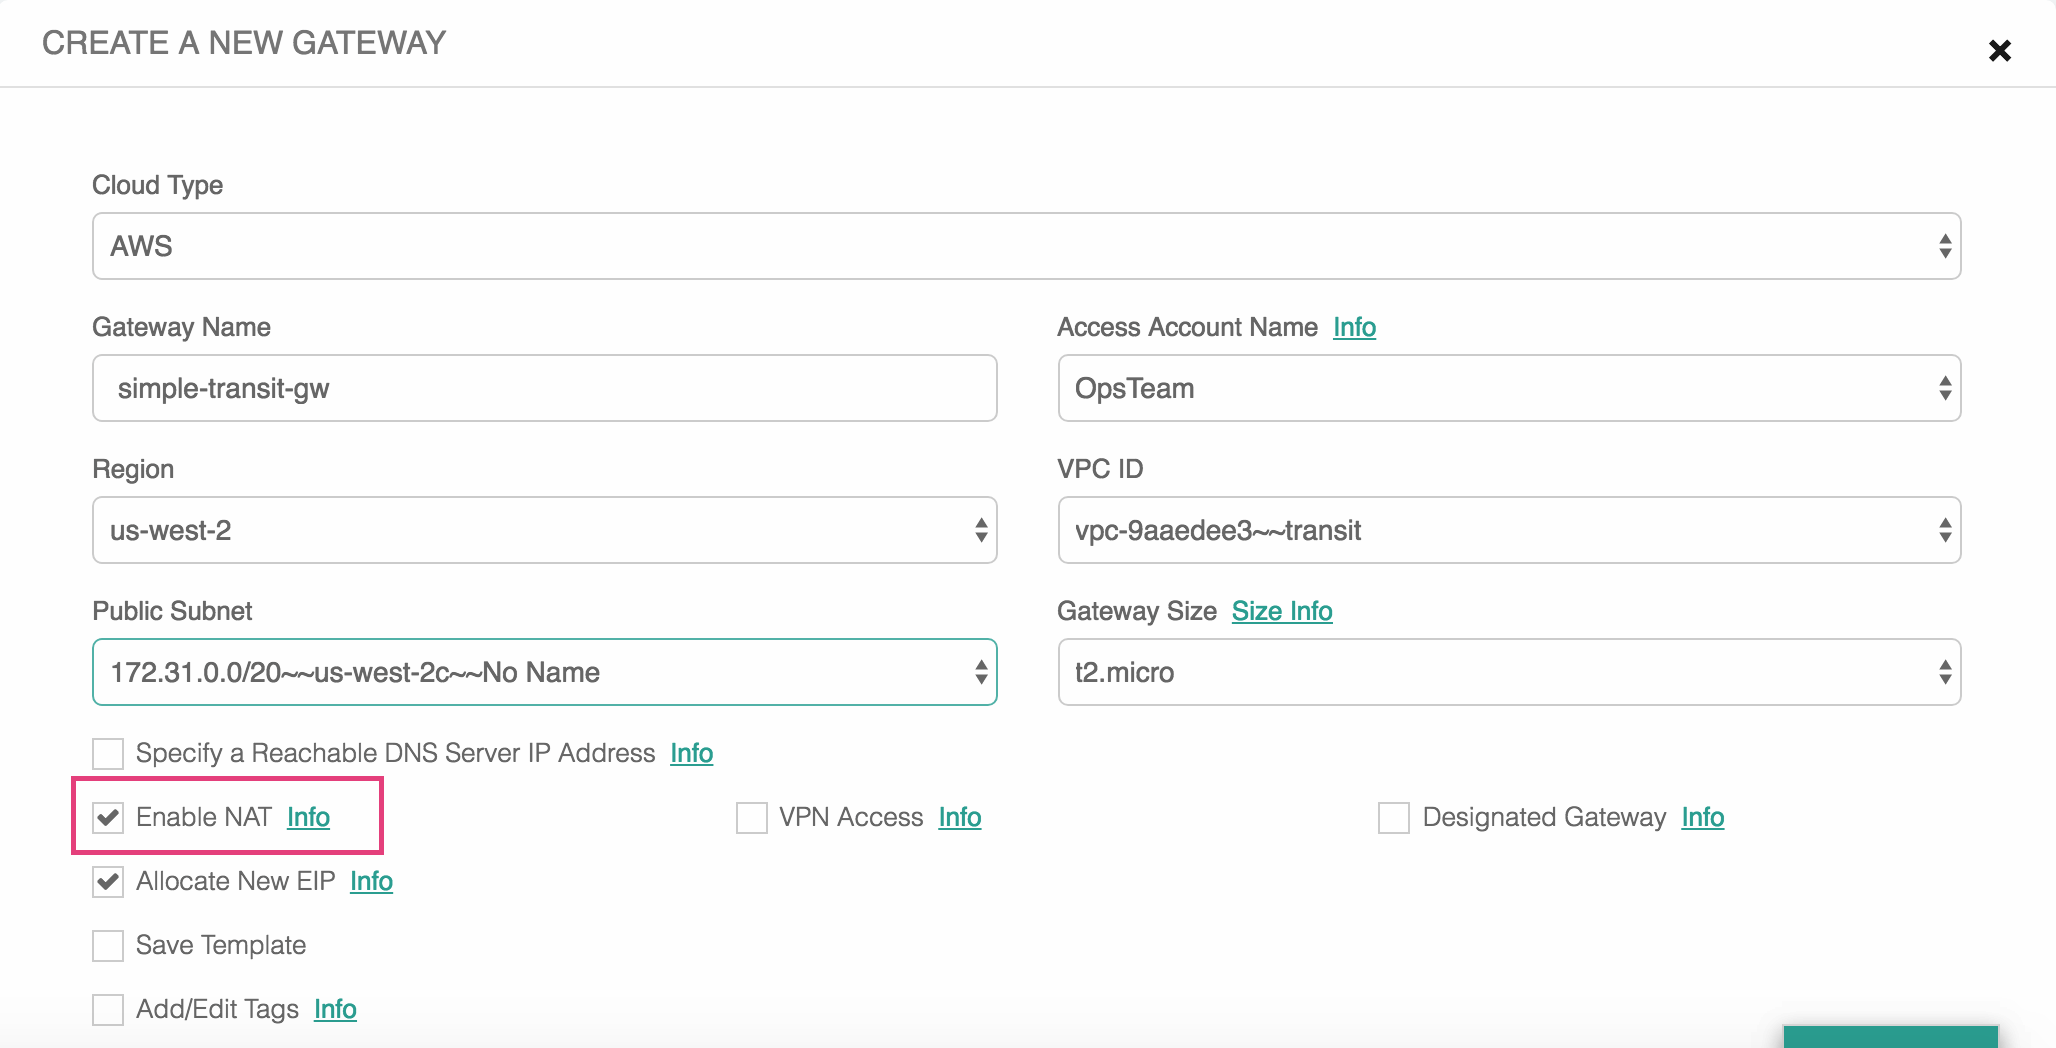Viewport: 2056px width, 1048px height.
Task: Uncheck the Enable NAT checkbox
Action: point(108,818)
